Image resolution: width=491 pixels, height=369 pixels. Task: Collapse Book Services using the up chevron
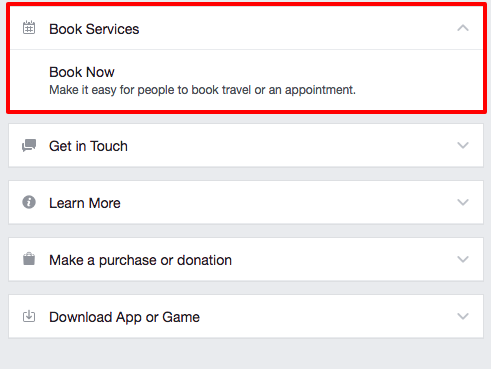click(463, 28)
